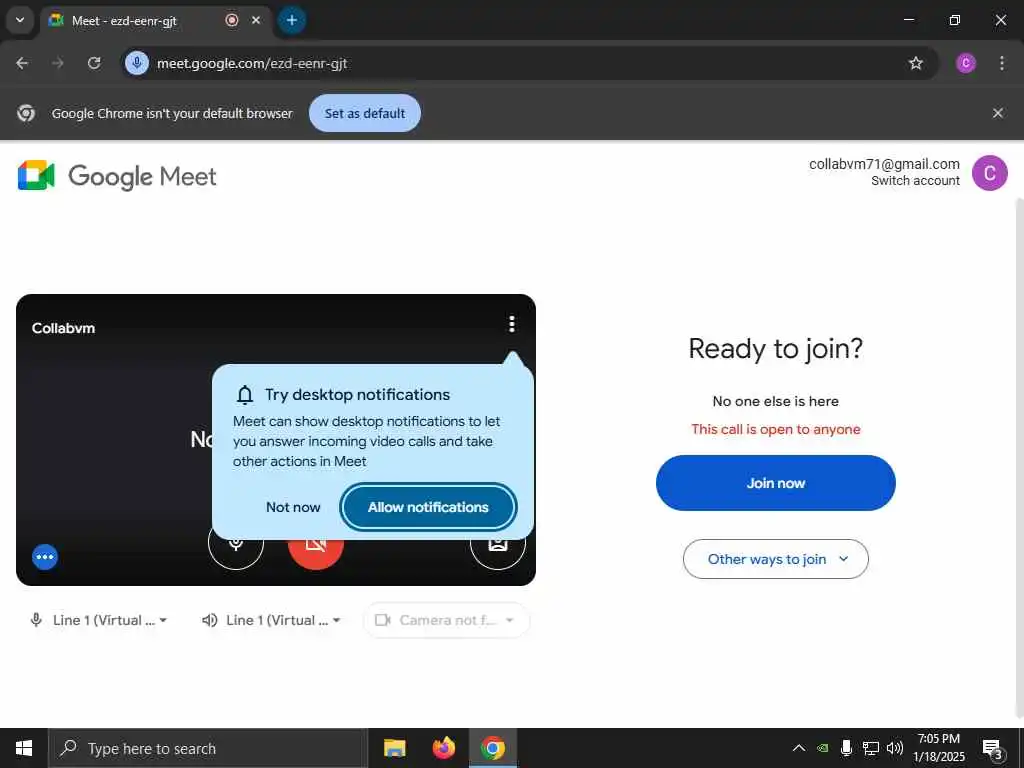
Task: Click the NVIDIA tray icon
Action: pos(823,748)
